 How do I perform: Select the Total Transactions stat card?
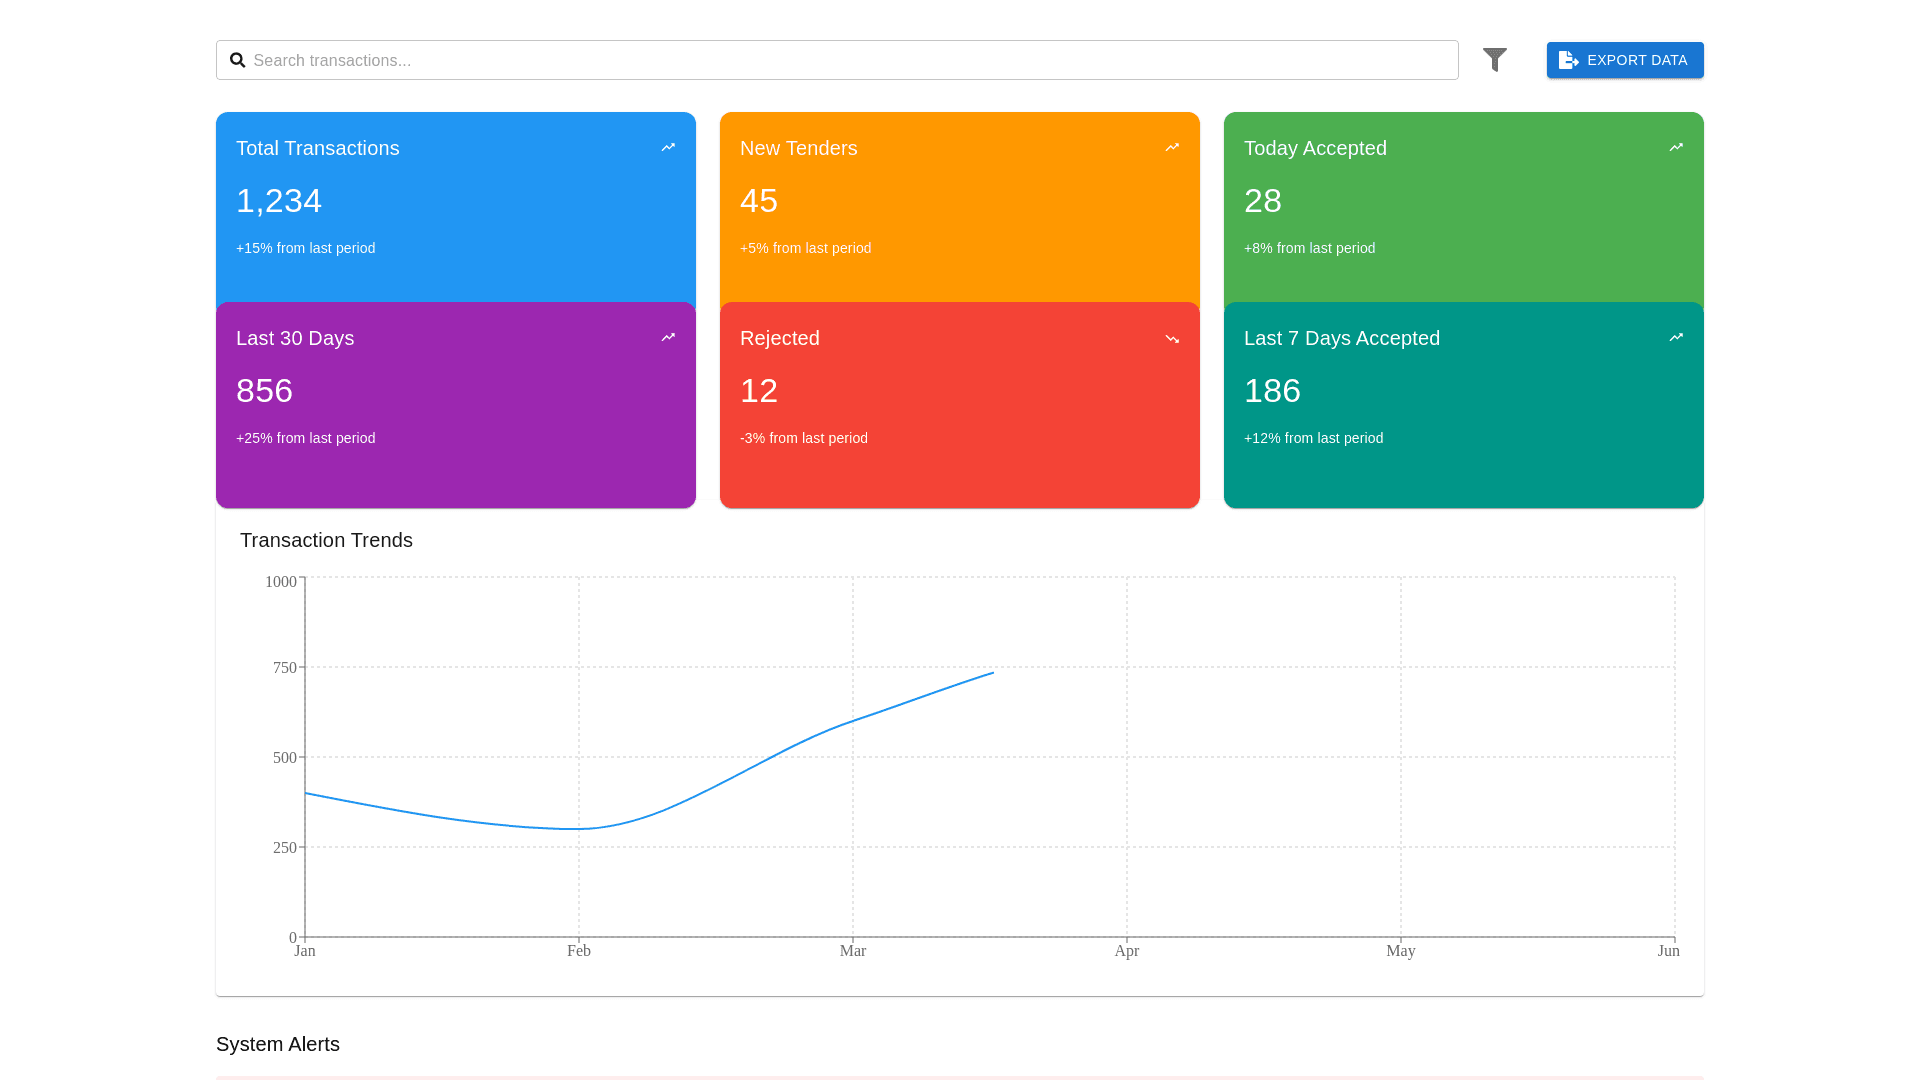pyautogui.click(x=455, y=207)
